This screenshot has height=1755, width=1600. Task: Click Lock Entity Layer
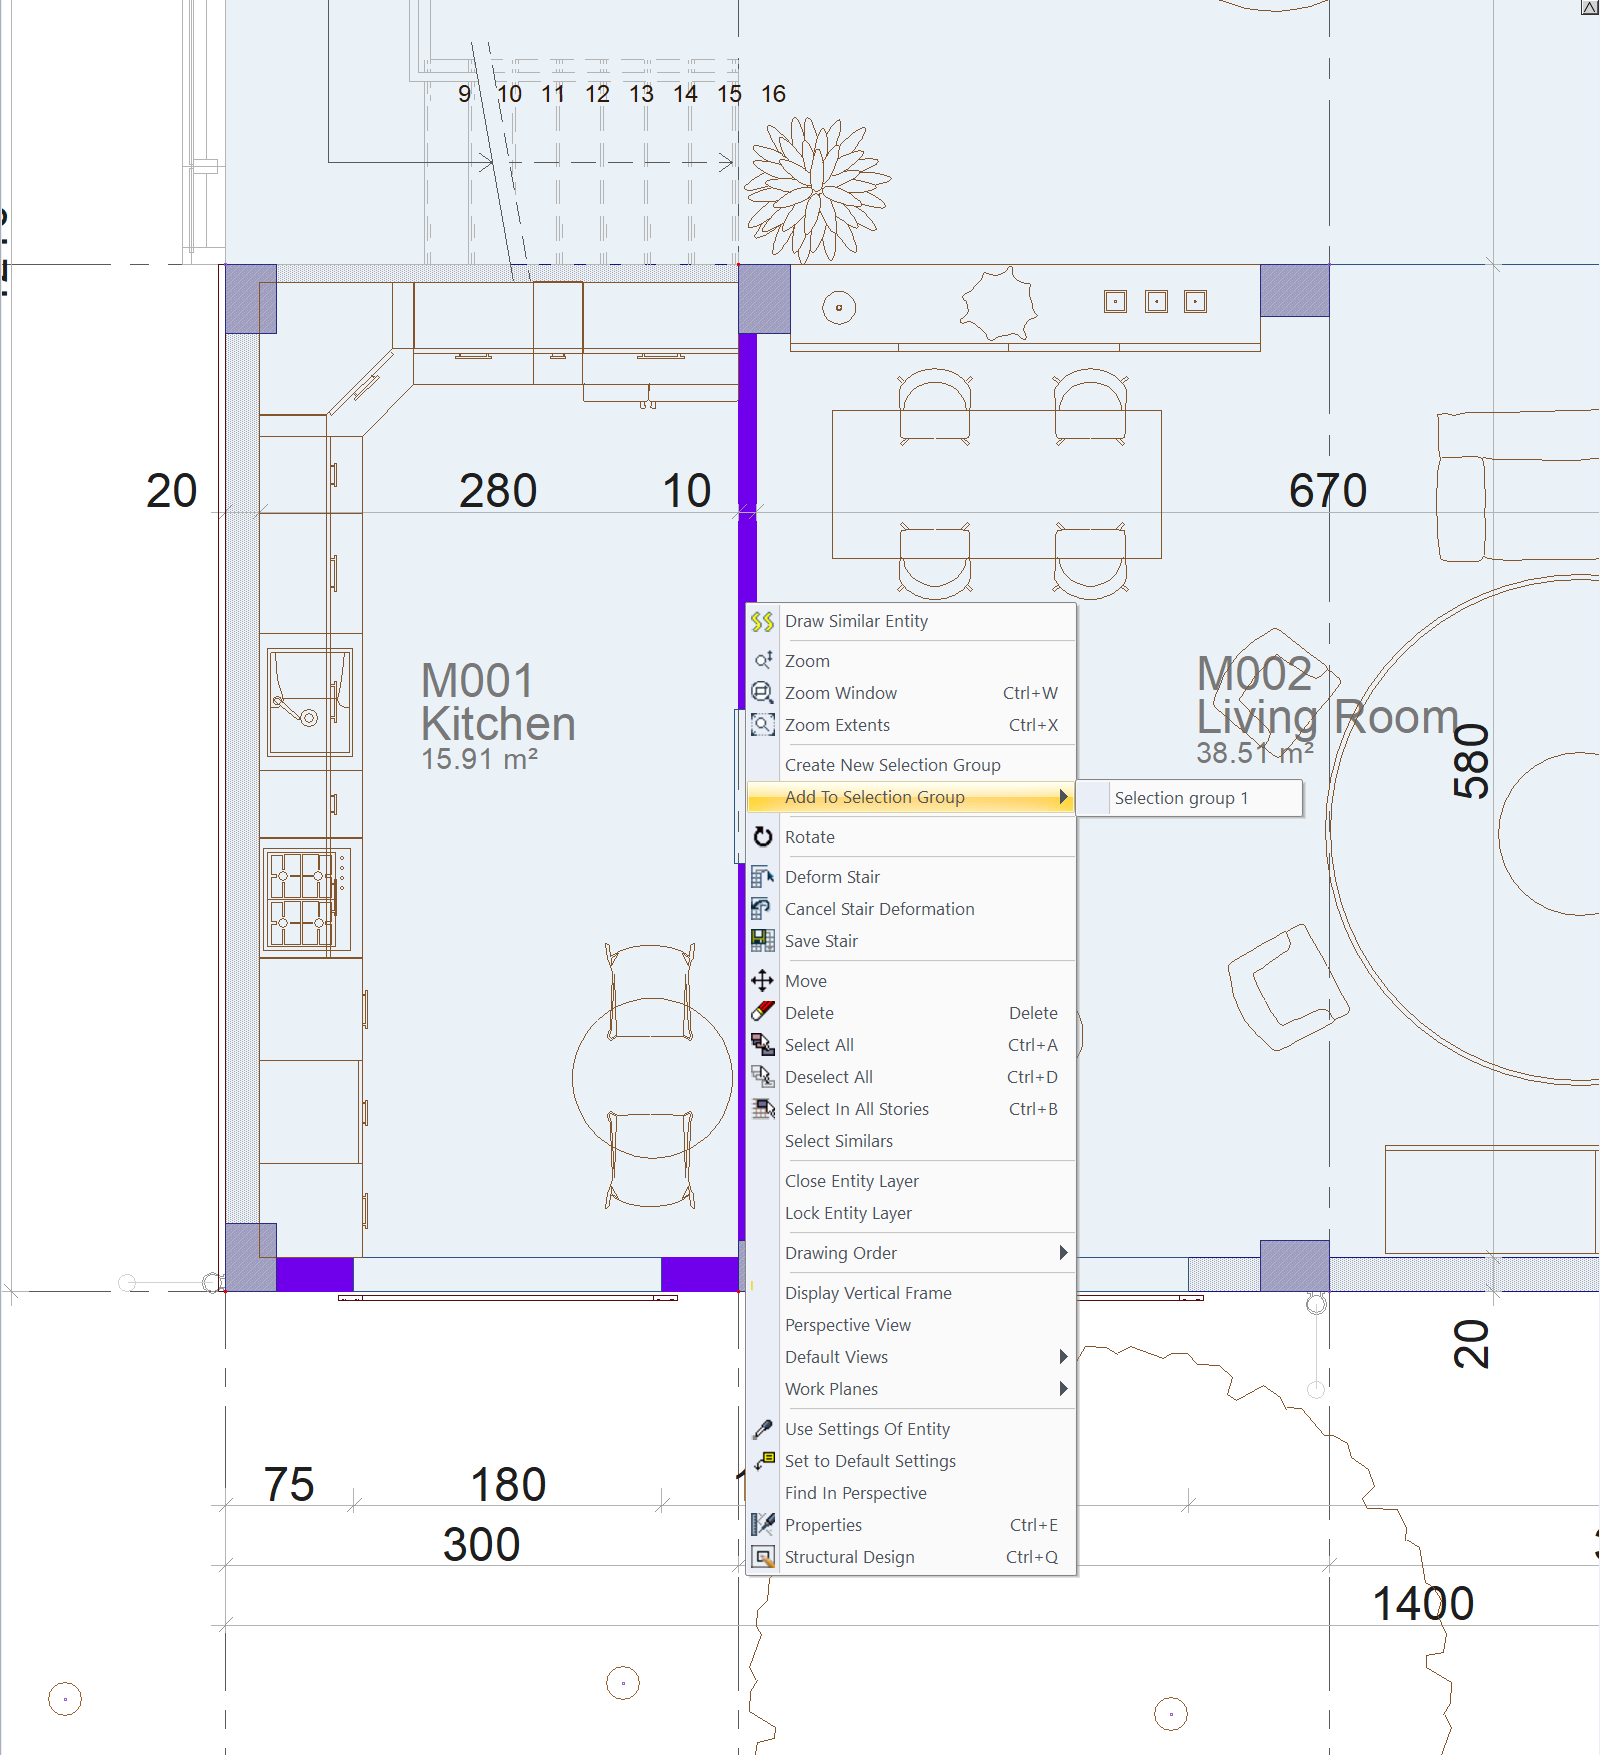tap(911, 1213)
